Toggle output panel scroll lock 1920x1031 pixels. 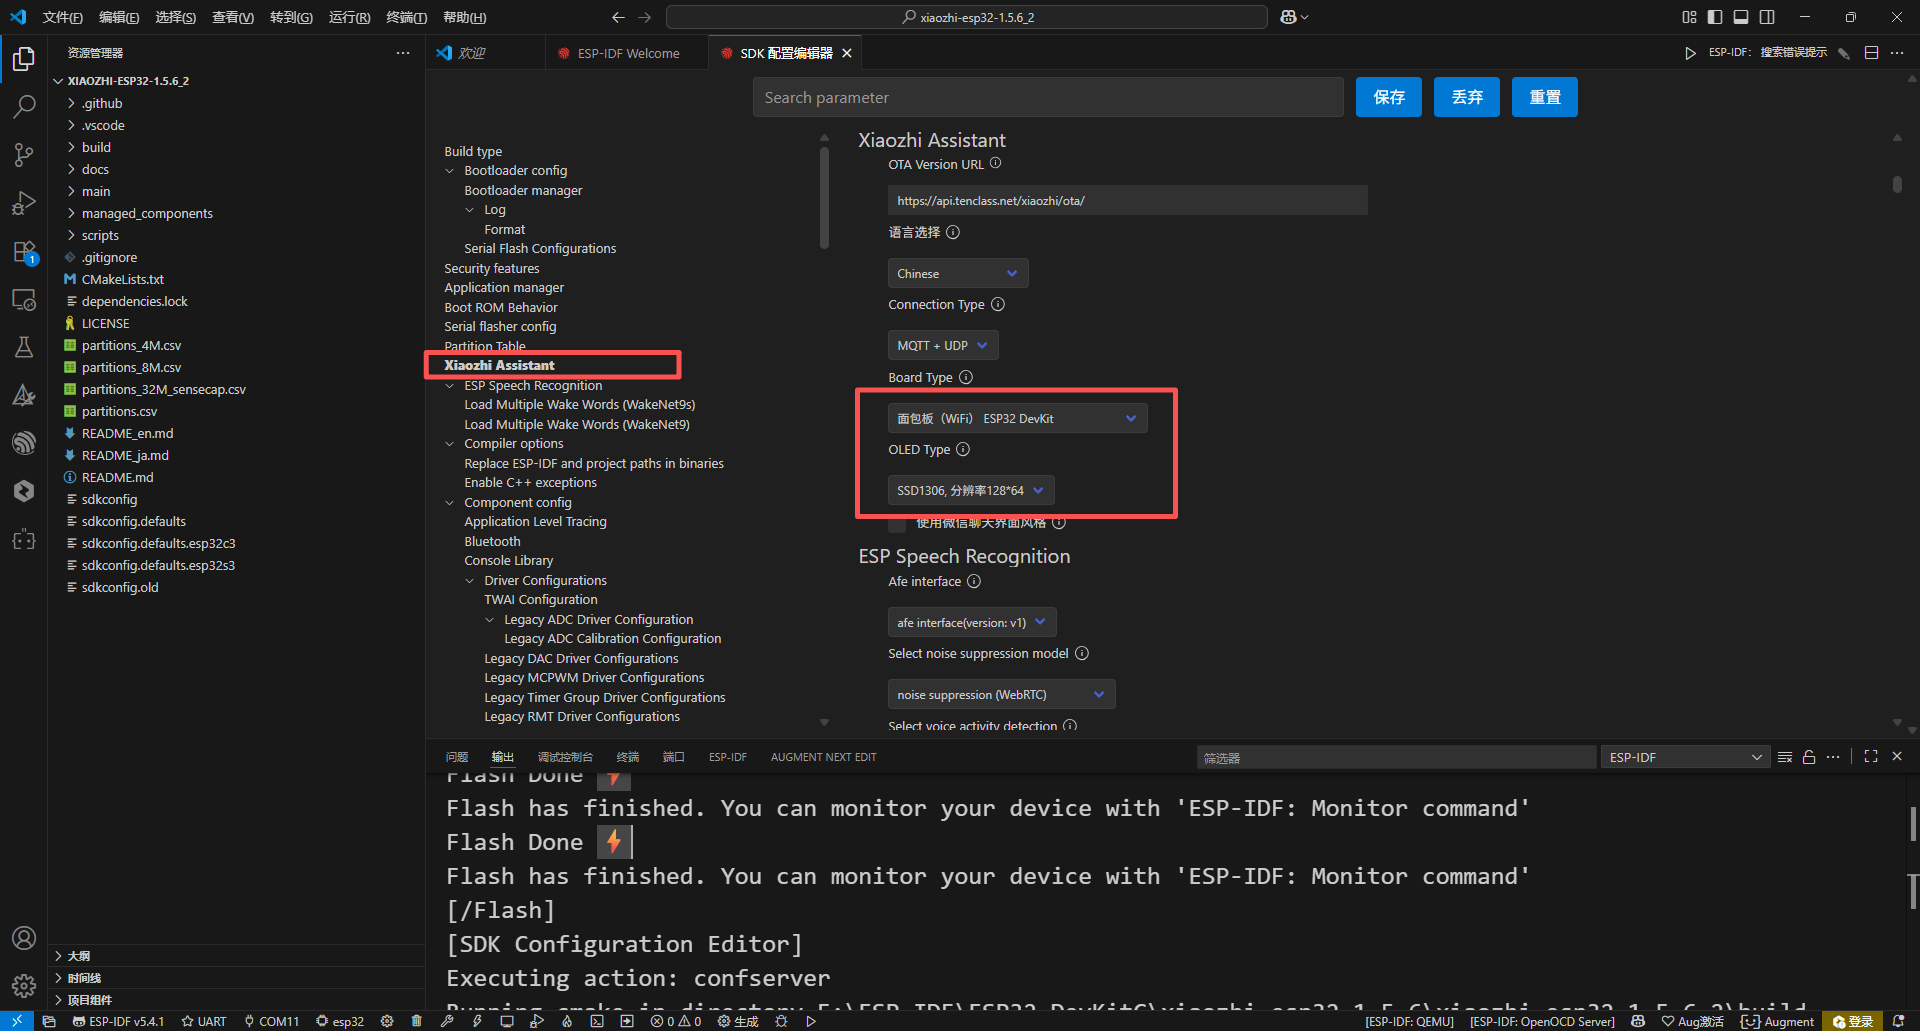click(1809, 757)
